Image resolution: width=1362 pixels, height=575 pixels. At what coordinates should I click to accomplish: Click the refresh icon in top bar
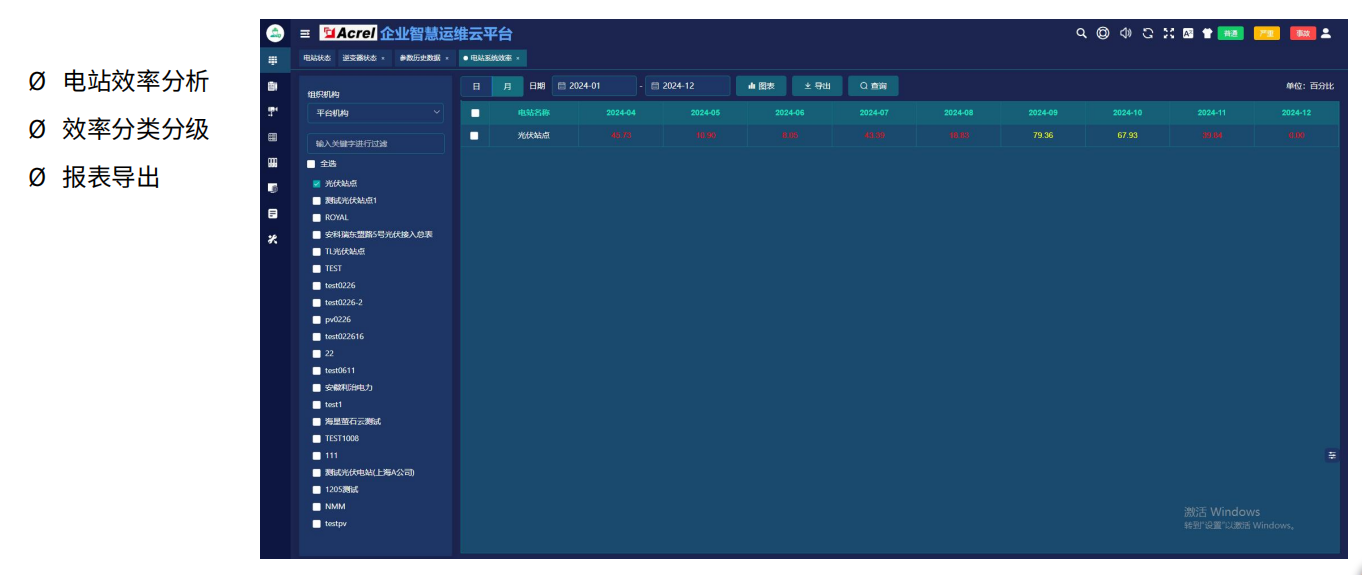tap(1147, 33)
